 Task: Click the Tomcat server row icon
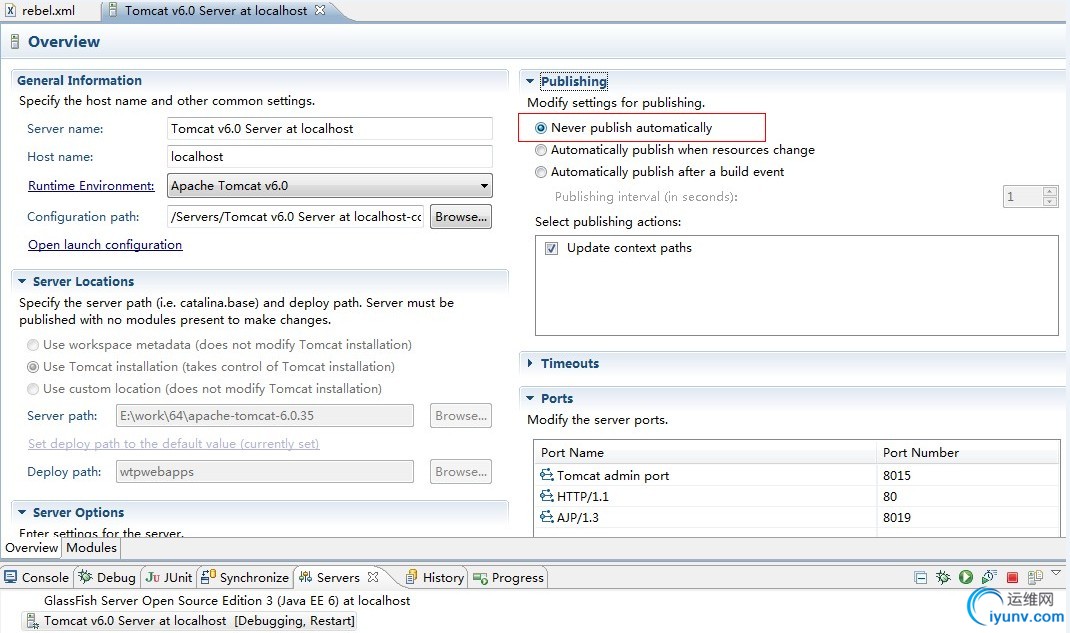click(32, 621)
